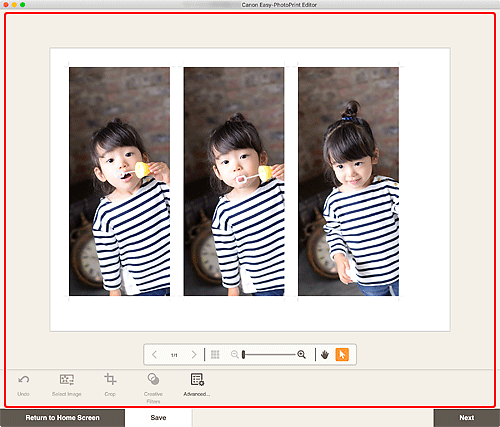Viewport: 500px width, 427px height.
Task: Click the zoom in magnifier icon
Action: pos(302,354)
